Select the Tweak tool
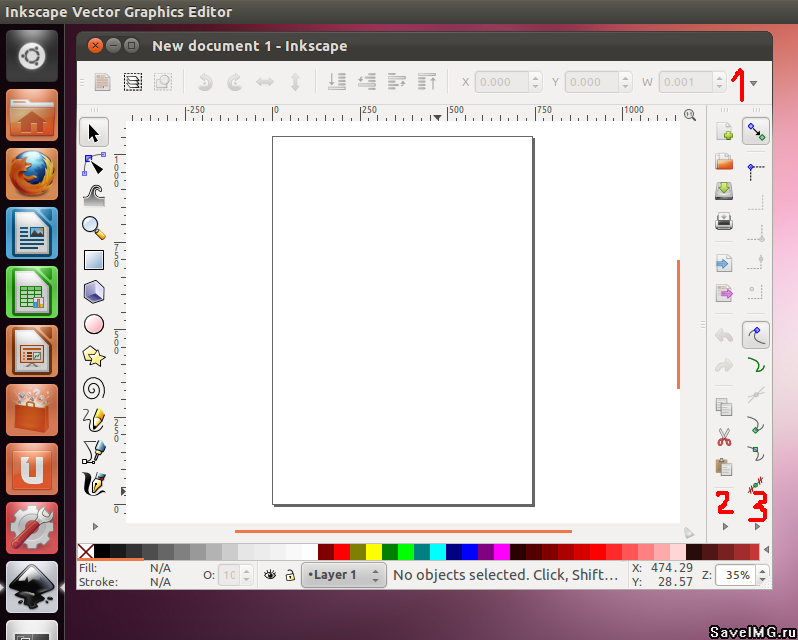The width and height of the screenshot is (798, 640). [x=94, y=195]
